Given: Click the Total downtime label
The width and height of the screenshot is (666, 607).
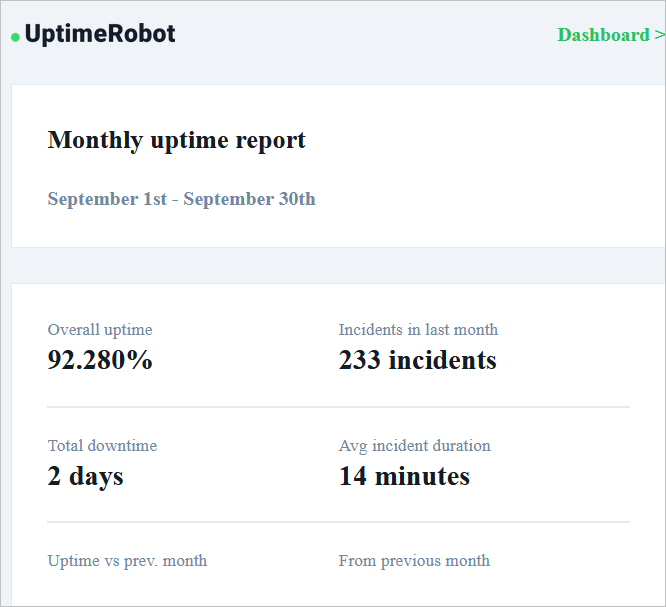Looking at the screenshot, I should tap(102, 446).
